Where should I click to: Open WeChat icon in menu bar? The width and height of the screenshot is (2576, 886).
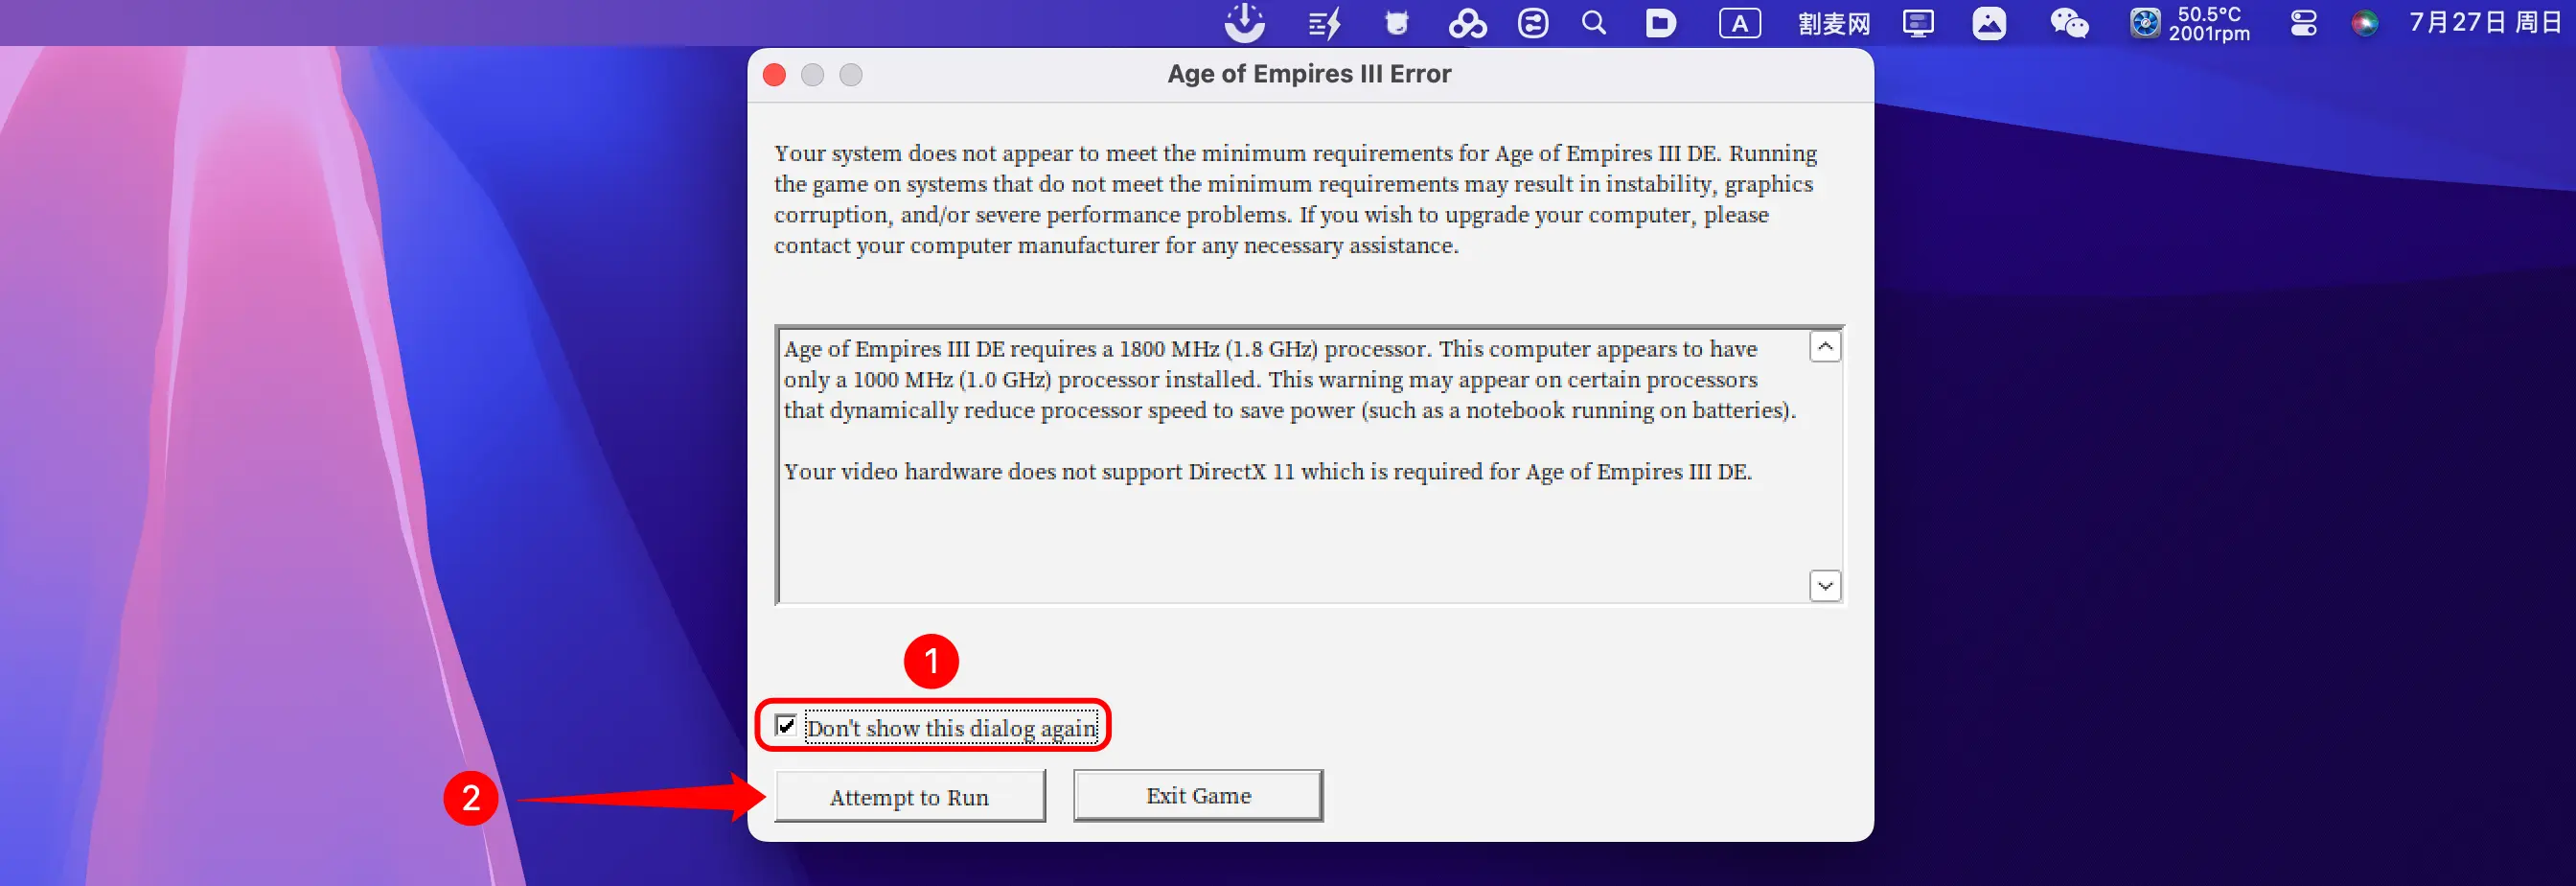tap(2069, 23)
